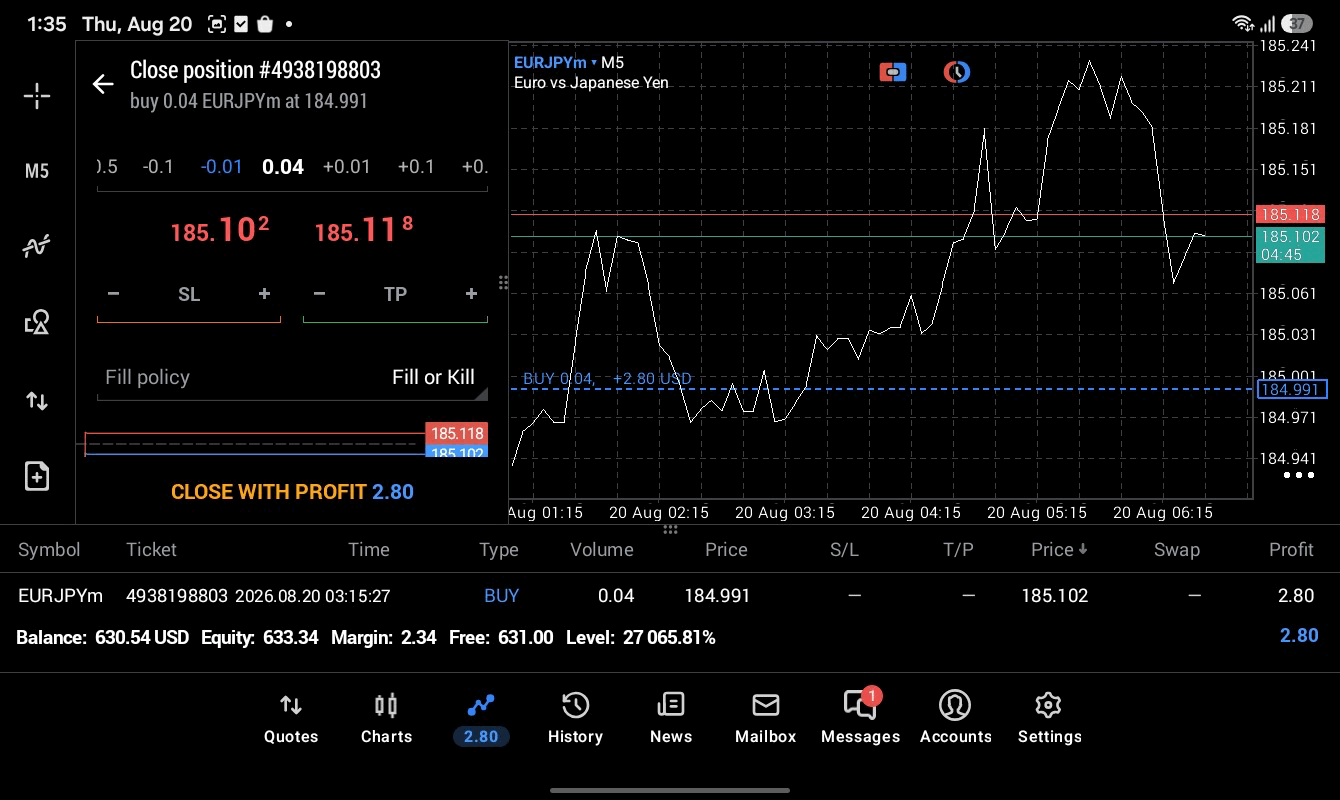
Task: Open objects shapes icon in sidebar
Action: click(37, 322)
